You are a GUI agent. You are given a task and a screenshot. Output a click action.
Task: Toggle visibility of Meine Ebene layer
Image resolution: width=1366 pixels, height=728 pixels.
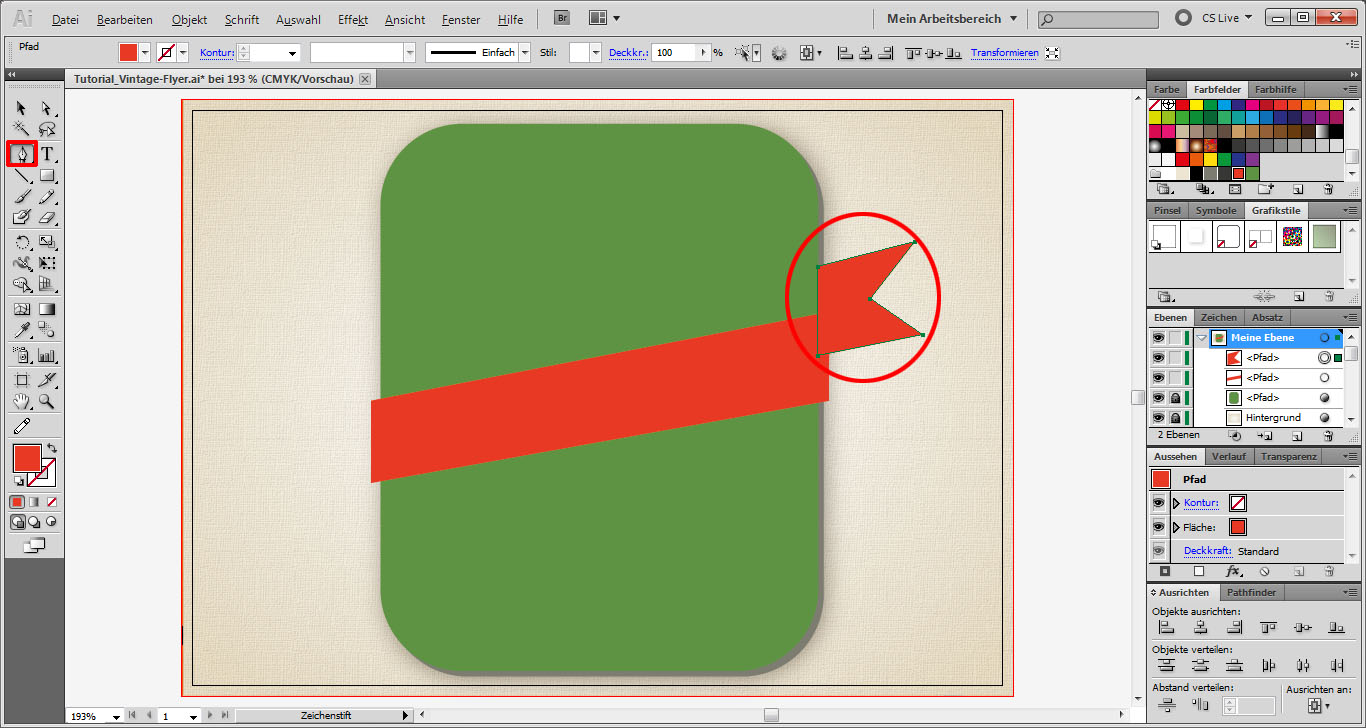click(1158, 338)
